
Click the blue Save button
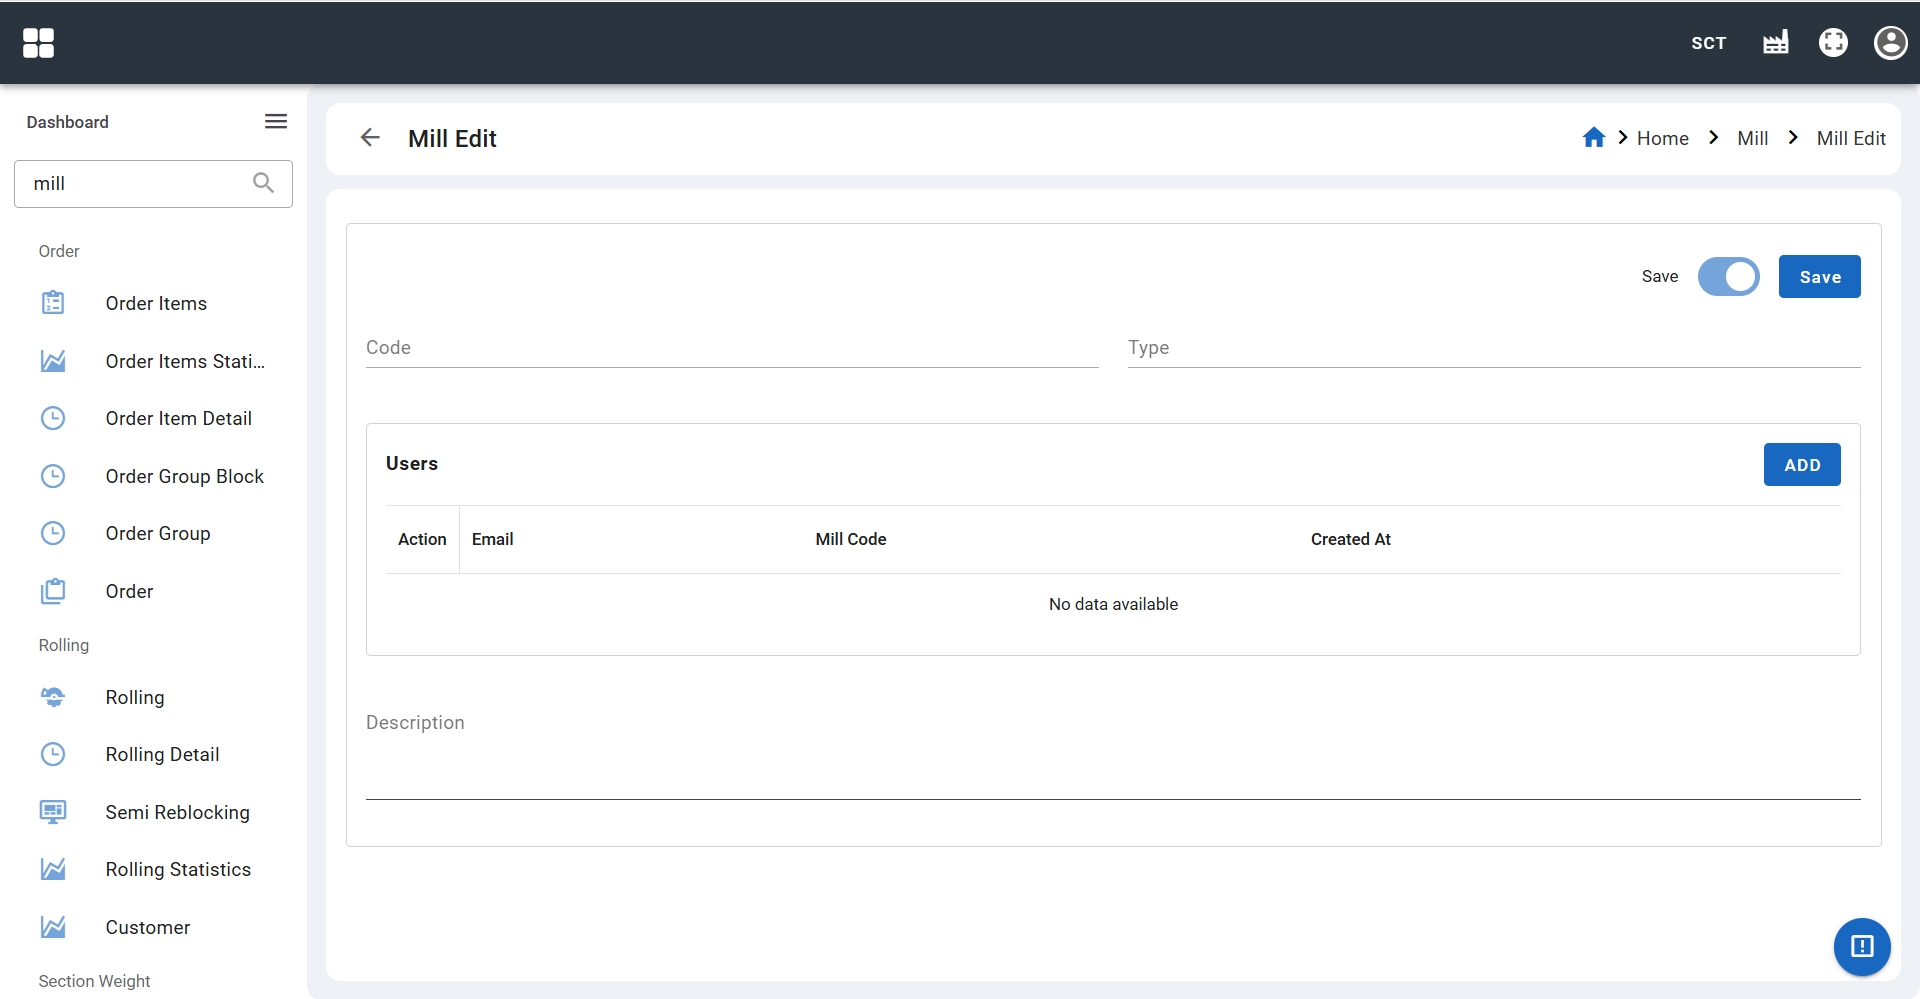point(1819,277)
